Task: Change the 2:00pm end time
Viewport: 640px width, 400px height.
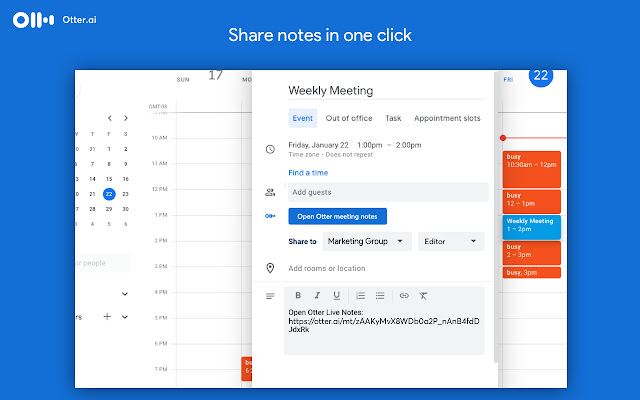Action: 409,145
